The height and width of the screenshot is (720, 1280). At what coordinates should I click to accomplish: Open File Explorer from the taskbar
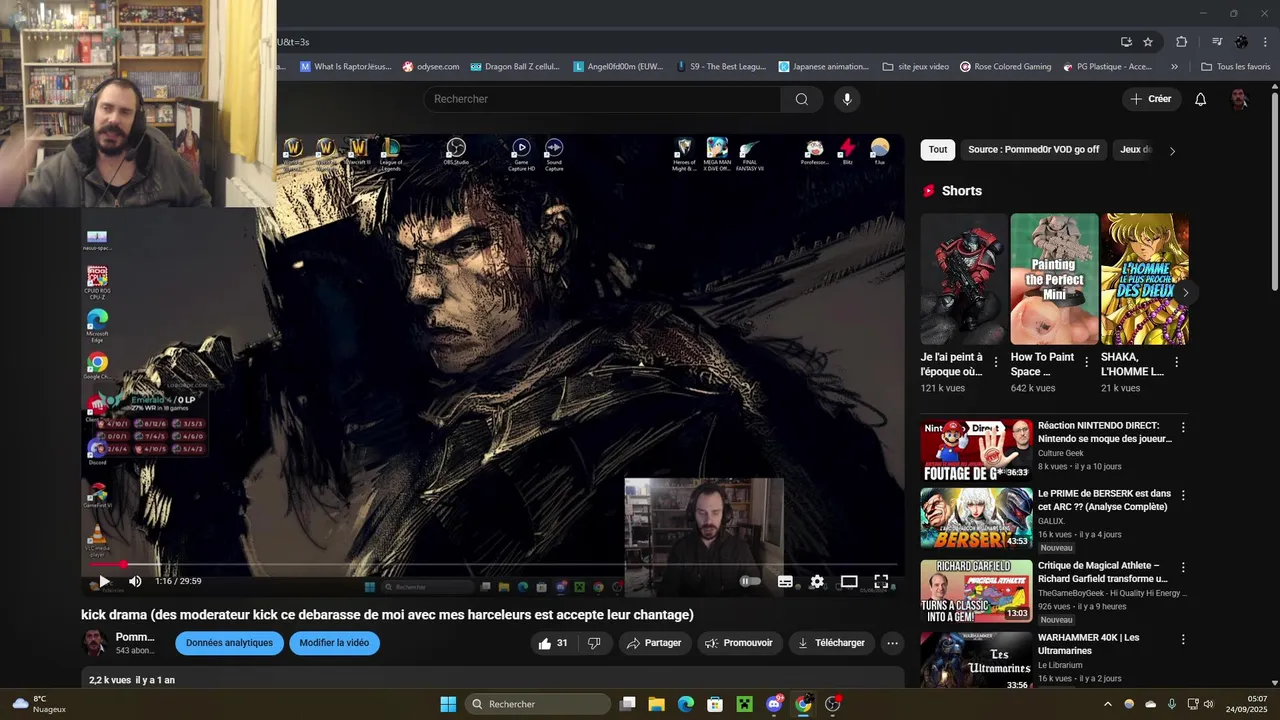click(656, 704)
